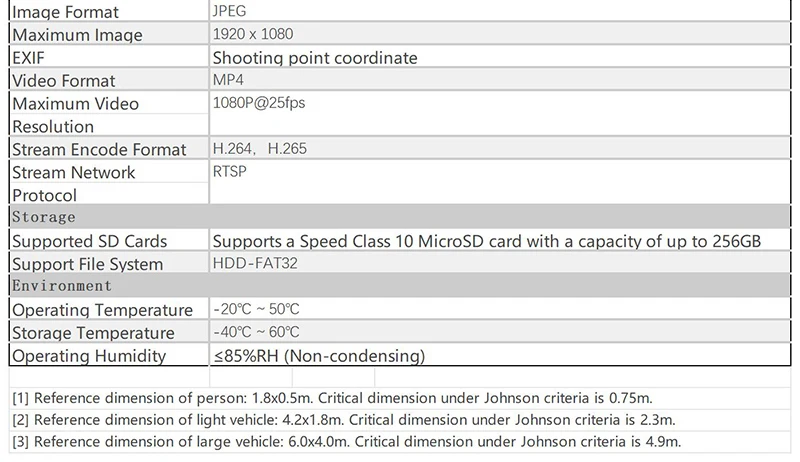Image resolution: width=800 pixels, height=462 pixels.
Task: Click the Storage Temperature range value
Action: [x=256, y=332]
